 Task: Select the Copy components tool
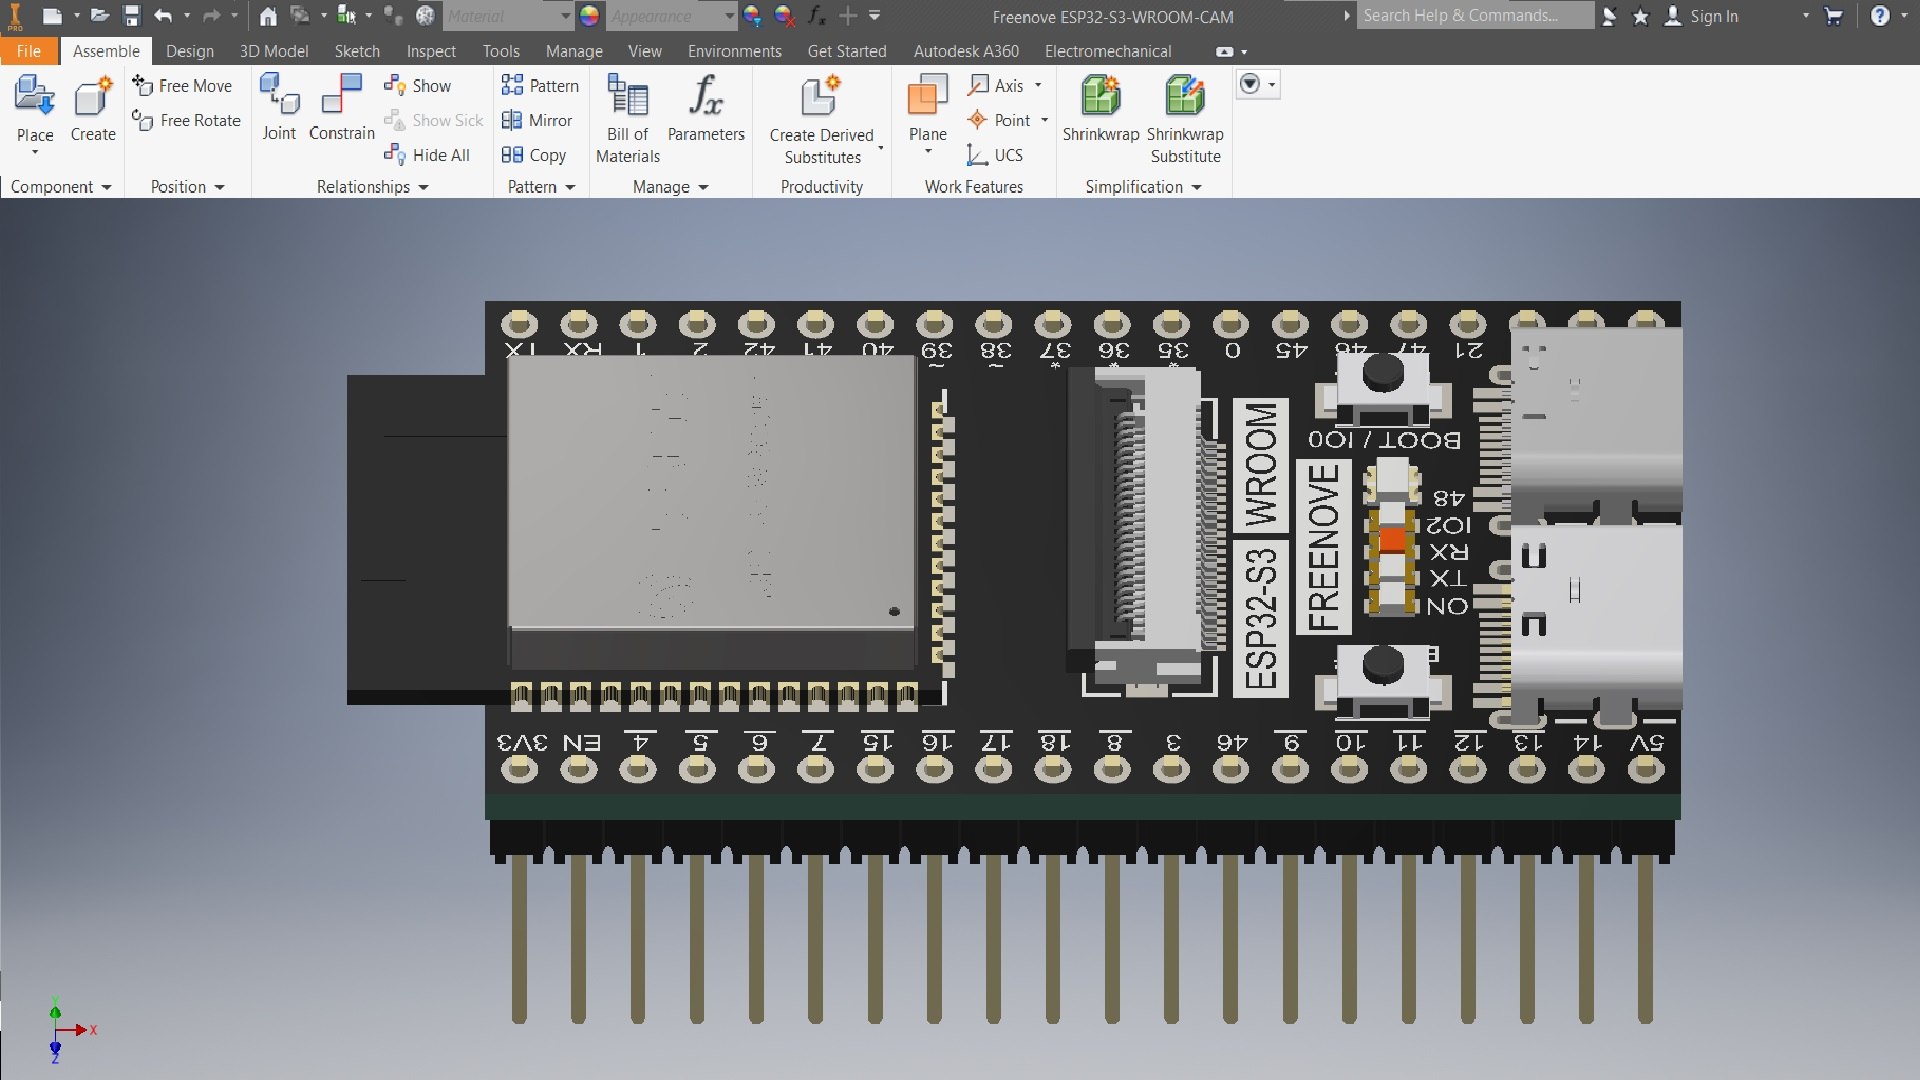pos(534,155)
